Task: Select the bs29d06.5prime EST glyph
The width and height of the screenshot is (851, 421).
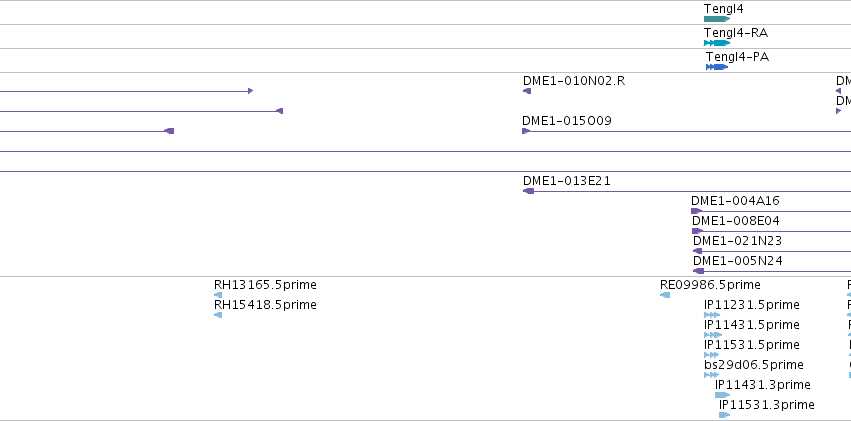Action: [x=712, y=375]
